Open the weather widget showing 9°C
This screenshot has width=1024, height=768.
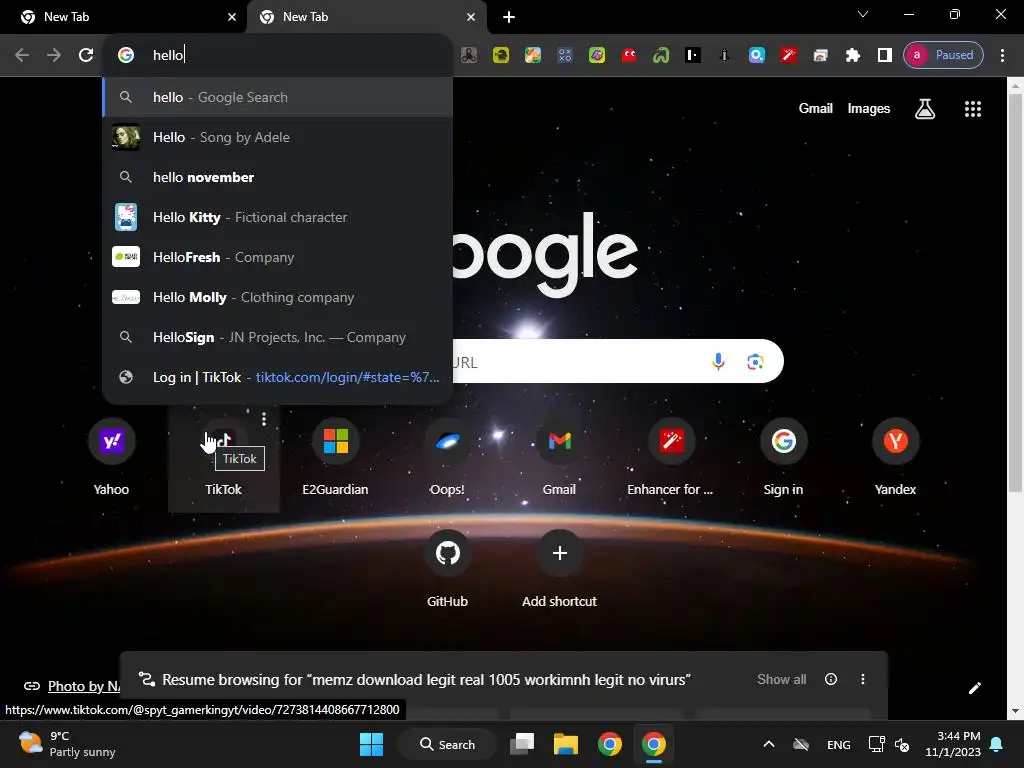67,744
